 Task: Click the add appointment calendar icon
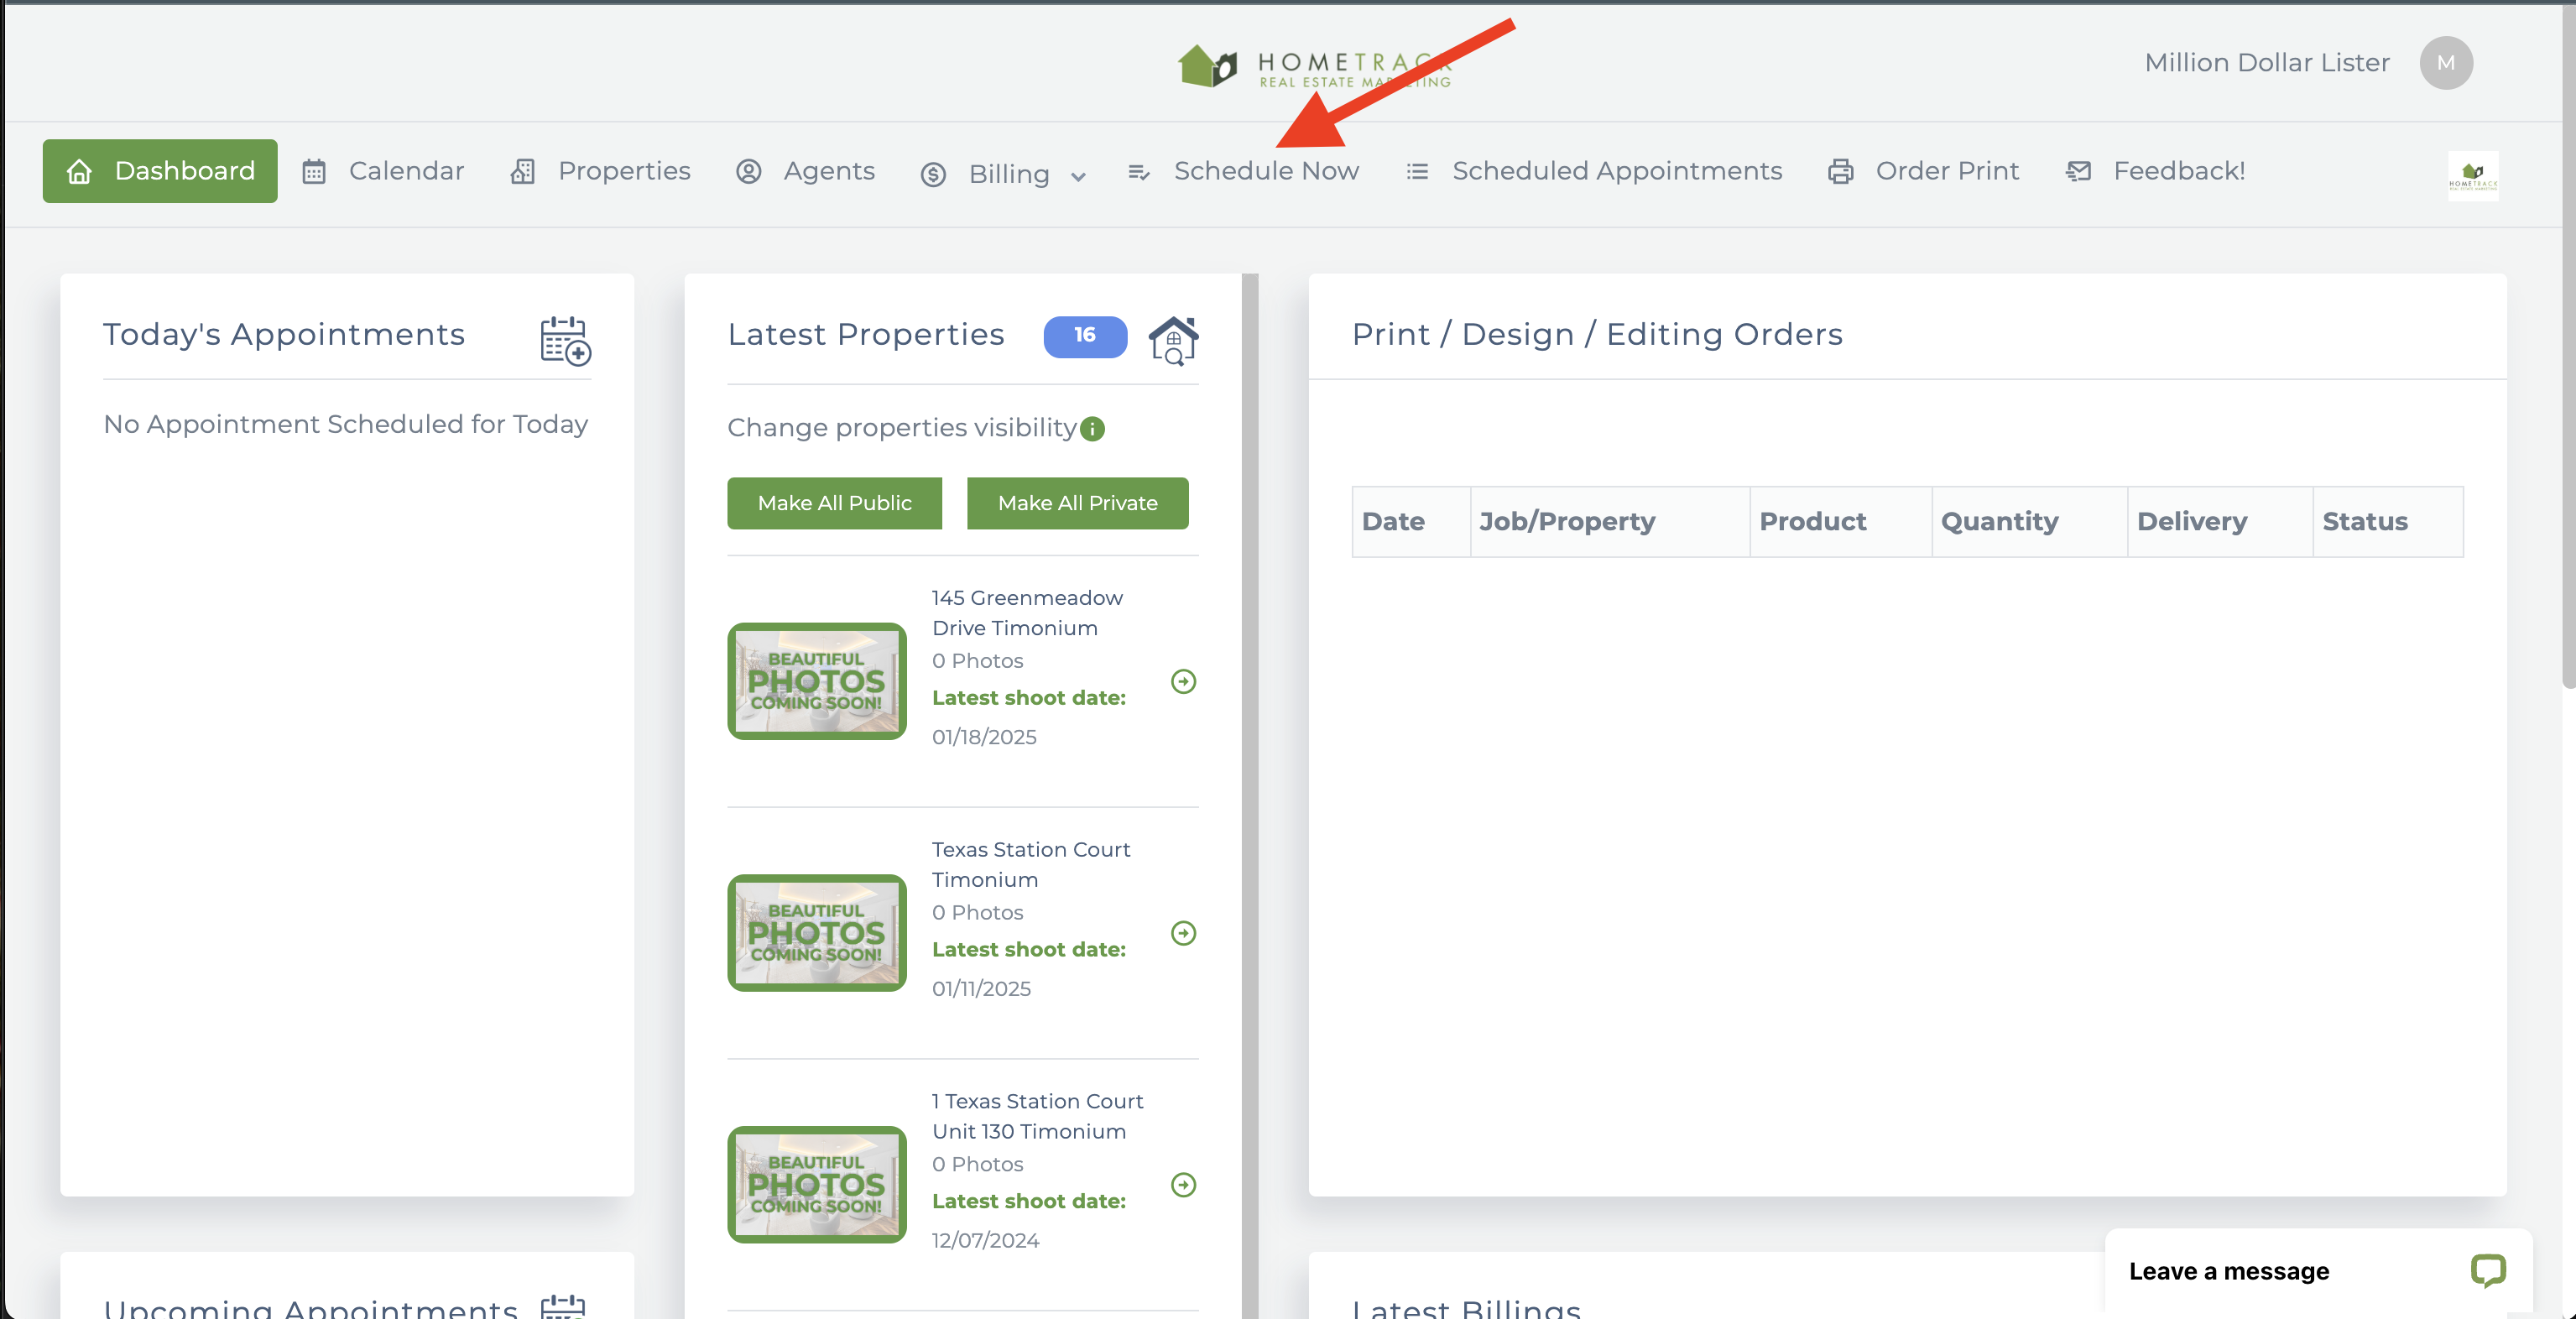coord(565,340)
